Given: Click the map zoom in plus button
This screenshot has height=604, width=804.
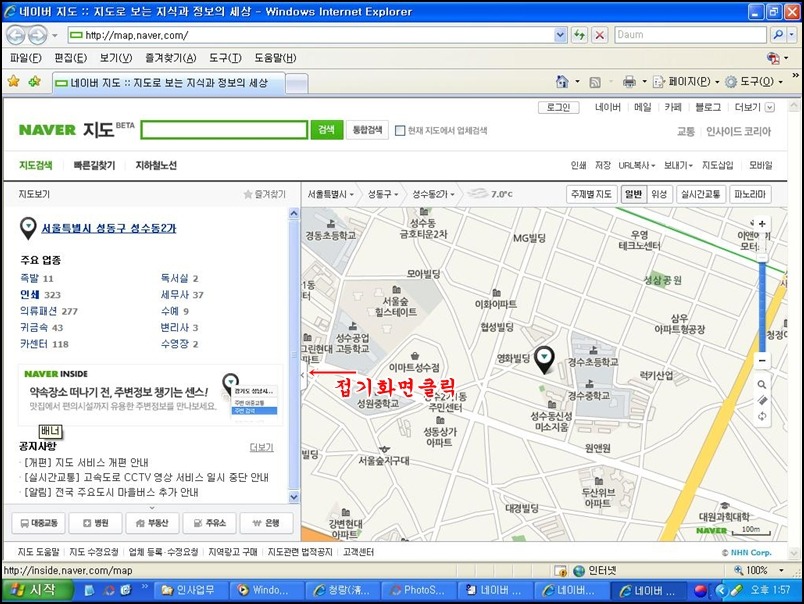Looking at the screenshot, I should [762, 224].
